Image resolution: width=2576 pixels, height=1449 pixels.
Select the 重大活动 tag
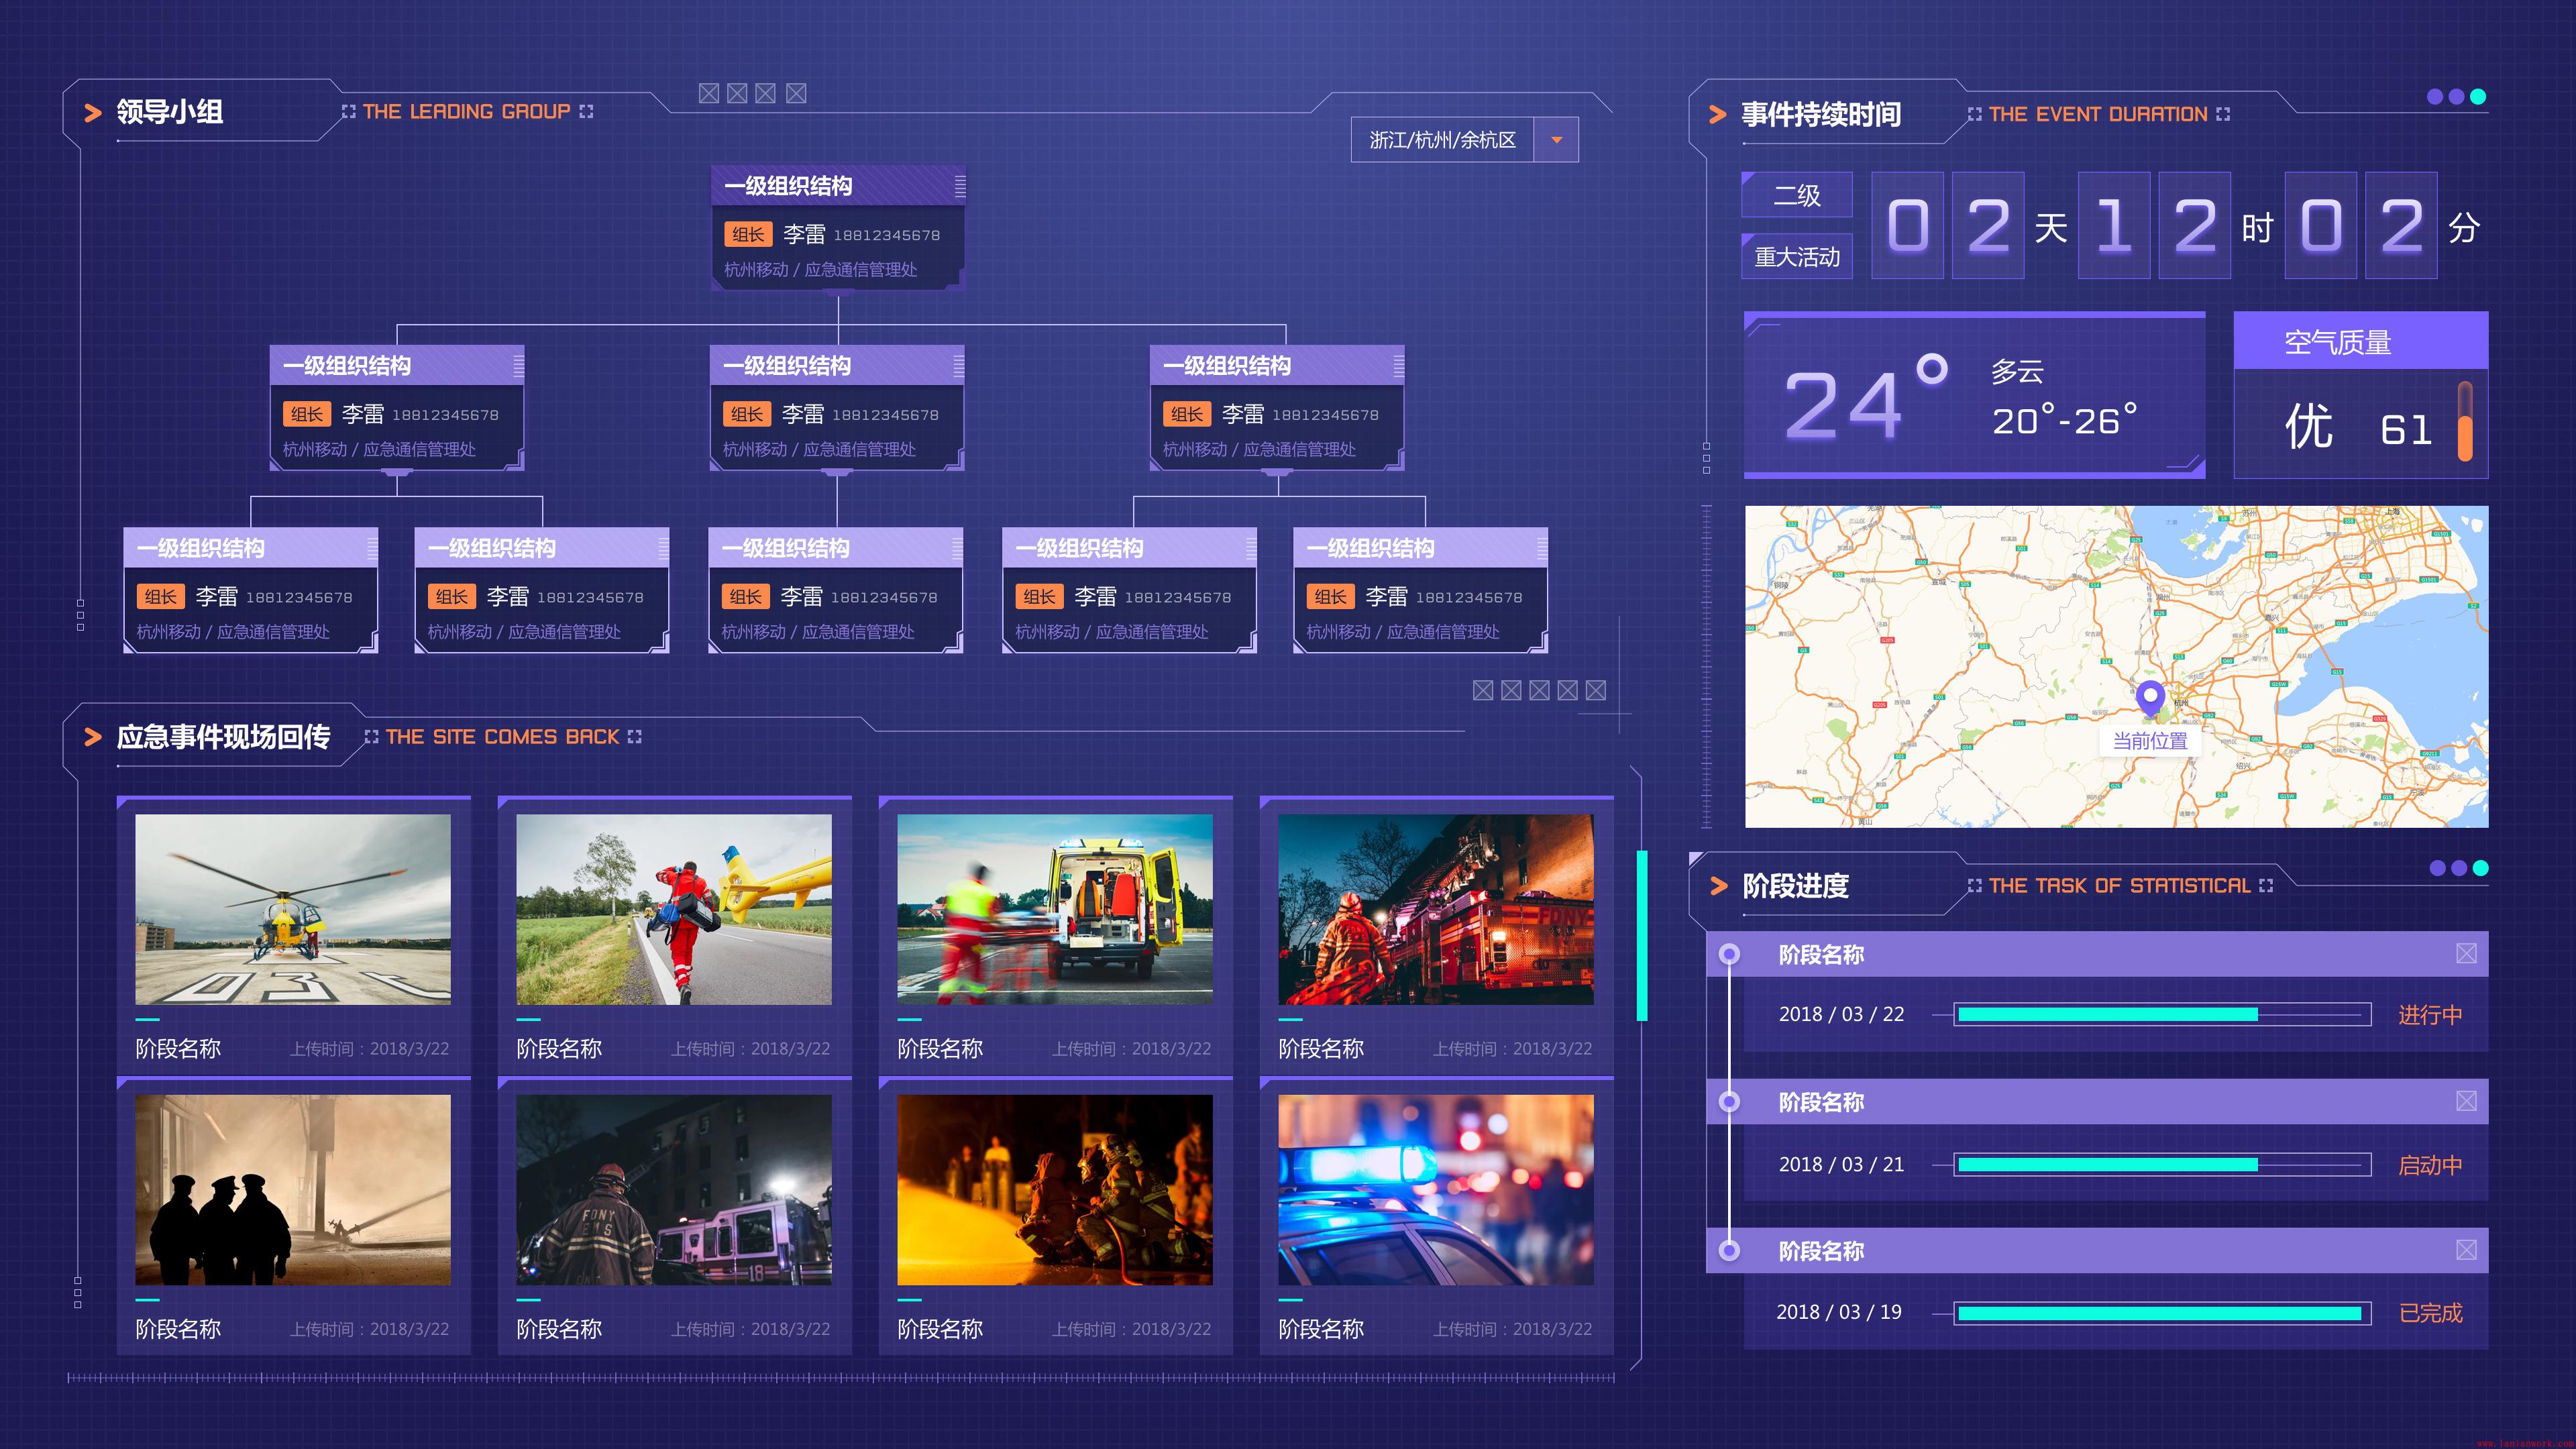pyautogui.click(x=1796, y=257)
